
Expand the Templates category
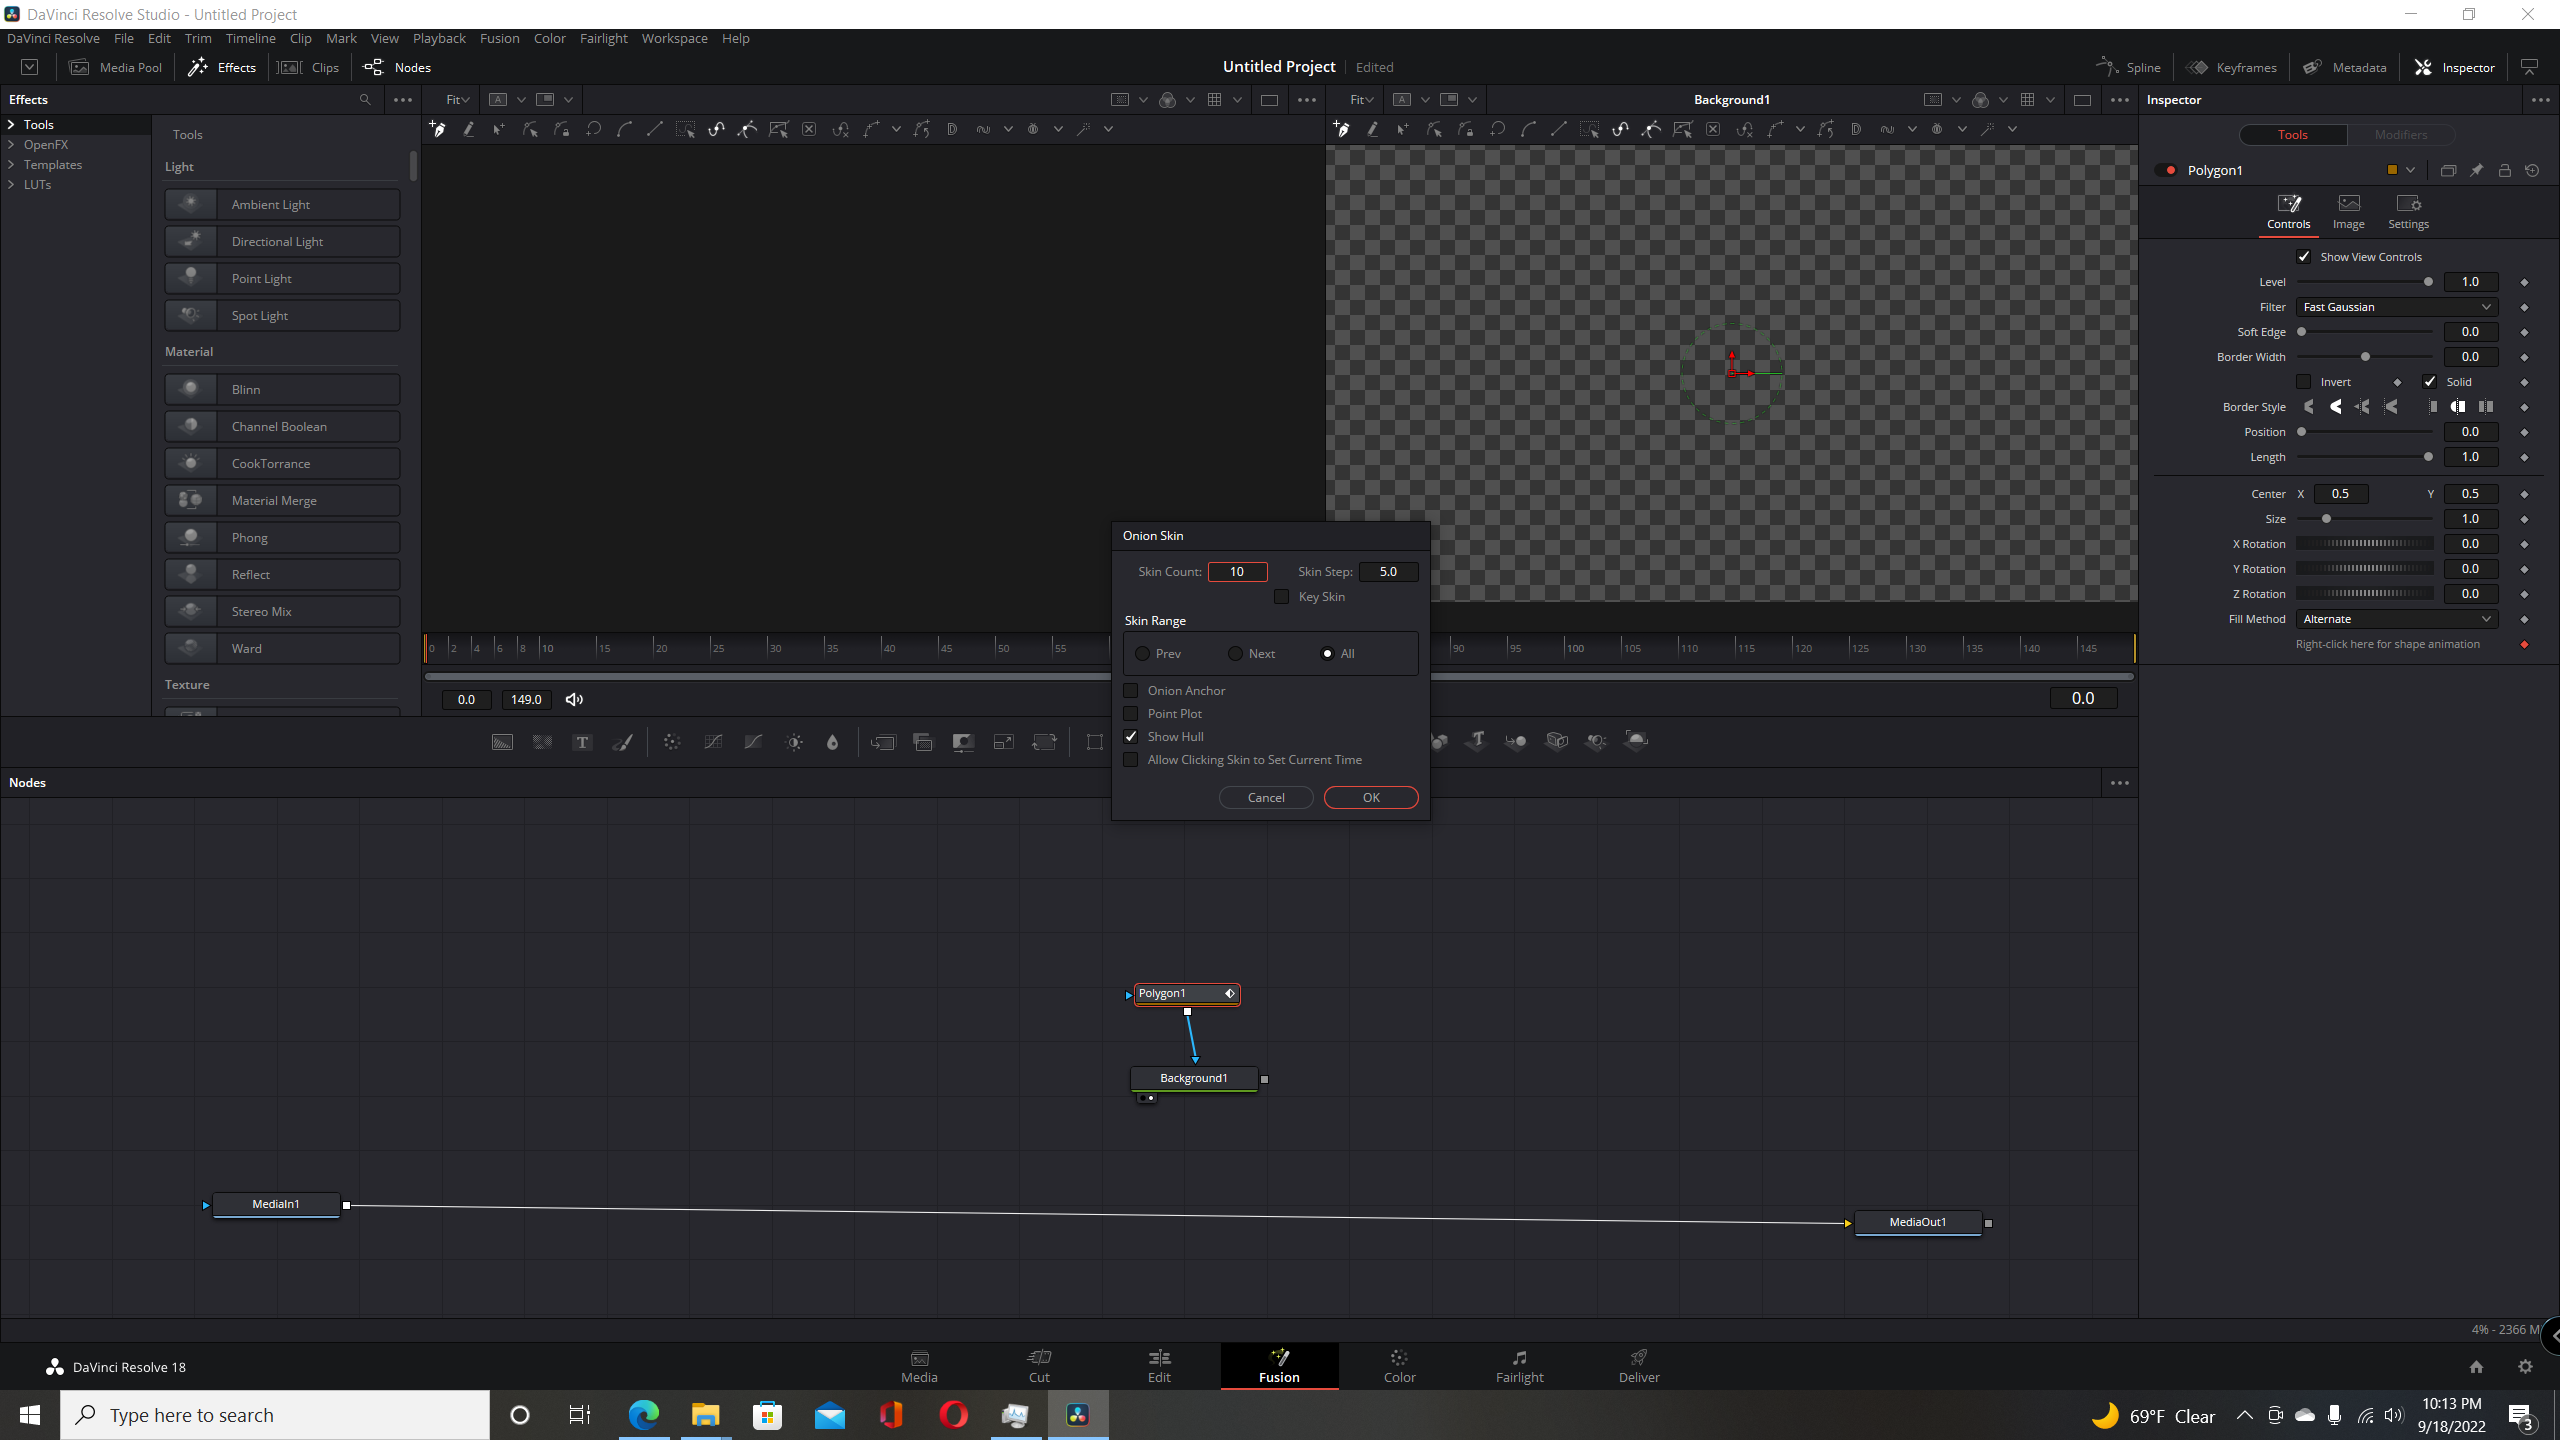pyautogui.click(x=11, y=165)
